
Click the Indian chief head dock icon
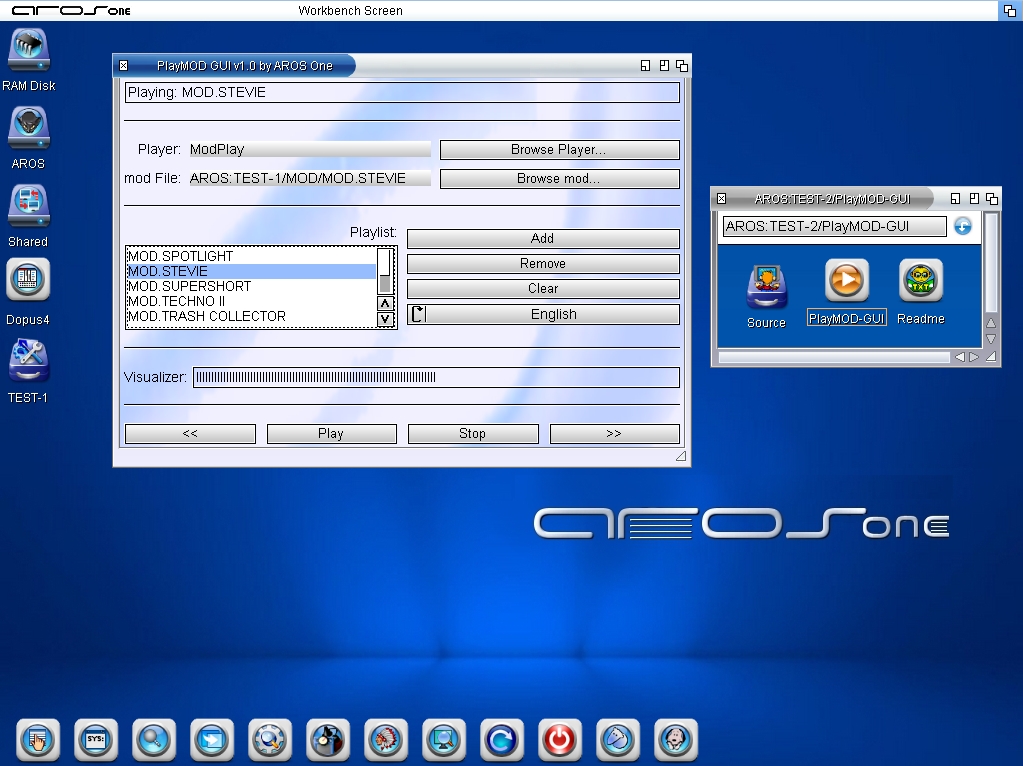pos(386,740)
